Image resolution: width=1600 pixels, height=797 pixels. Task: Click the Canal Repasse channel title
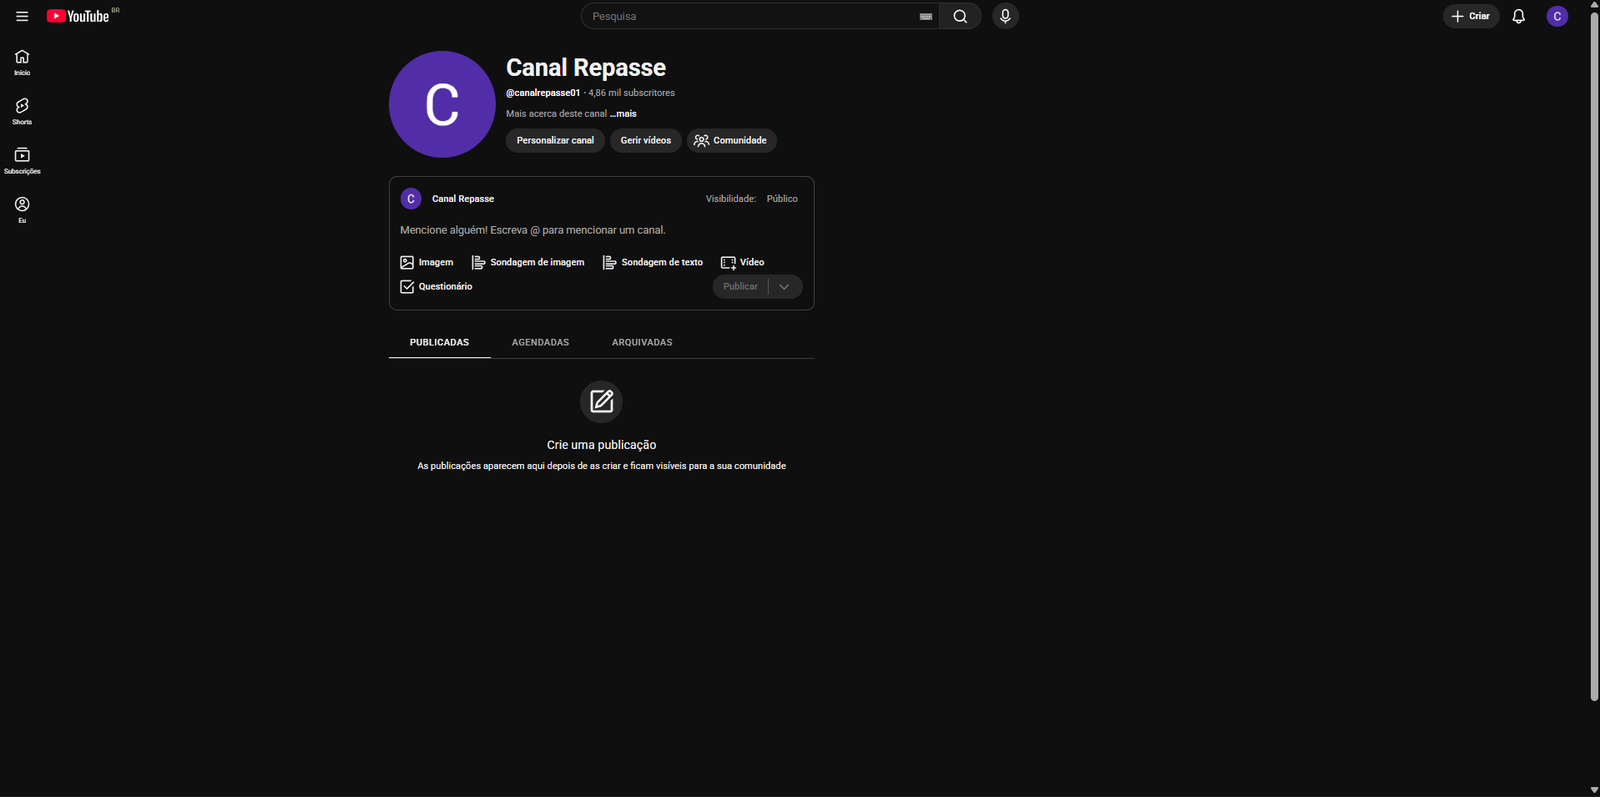pyautogui.click(x=586, y=67)
